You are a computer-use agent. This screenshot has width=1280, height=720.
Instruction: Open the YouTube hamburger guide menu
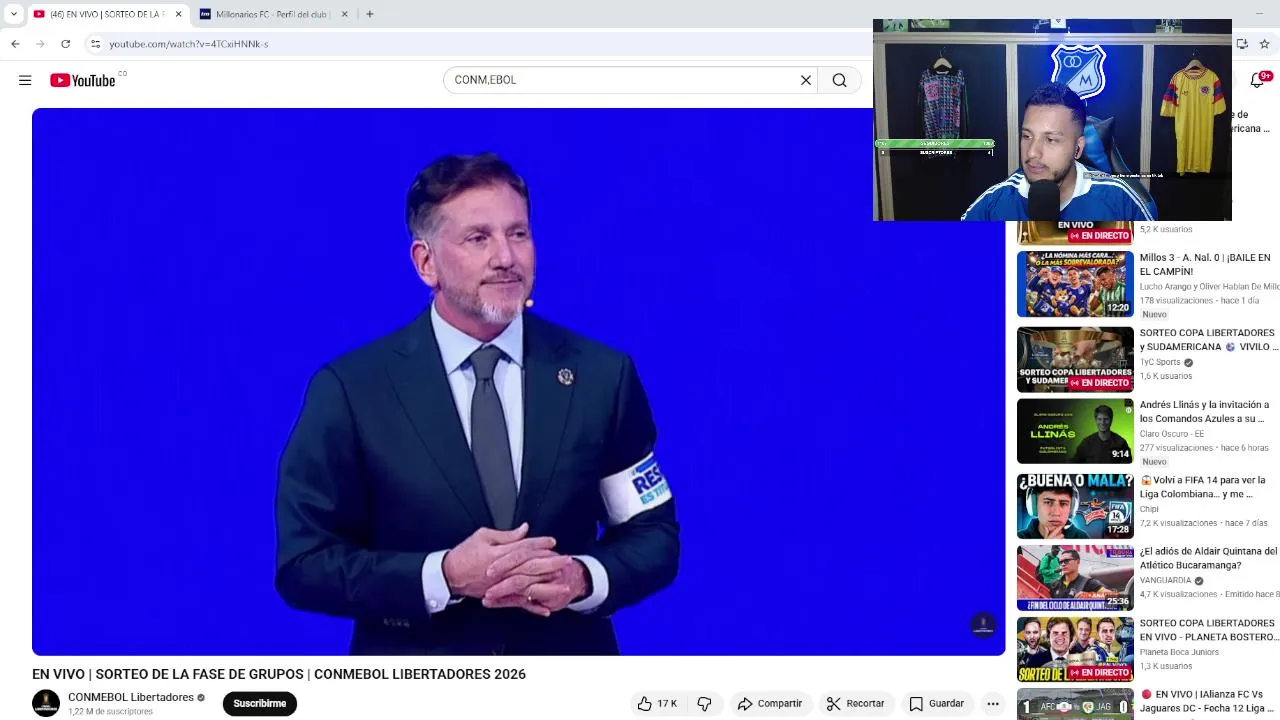click(x=25, y=80)
